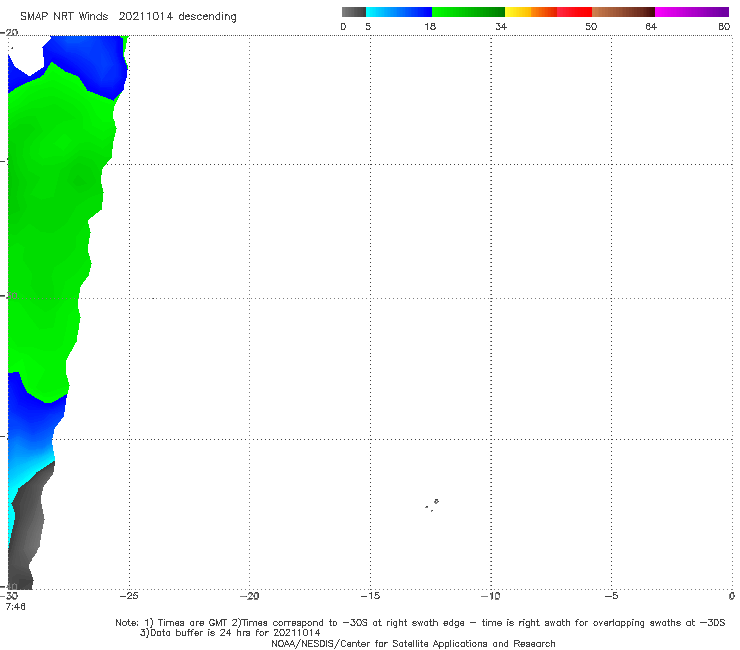740x650 pixels.
Task: Click the longitude axis label '-5'
Action: (x=611, y=596)
